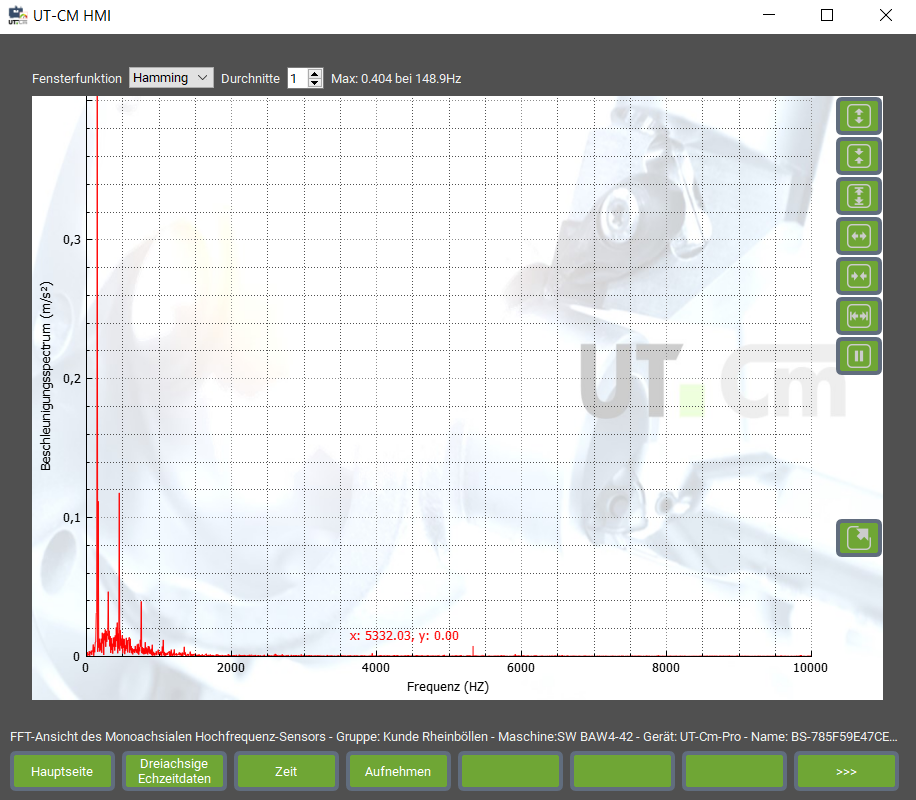Screen dimensions: 916x800
Task: Click the export chart icon
Action: [859, 538]
